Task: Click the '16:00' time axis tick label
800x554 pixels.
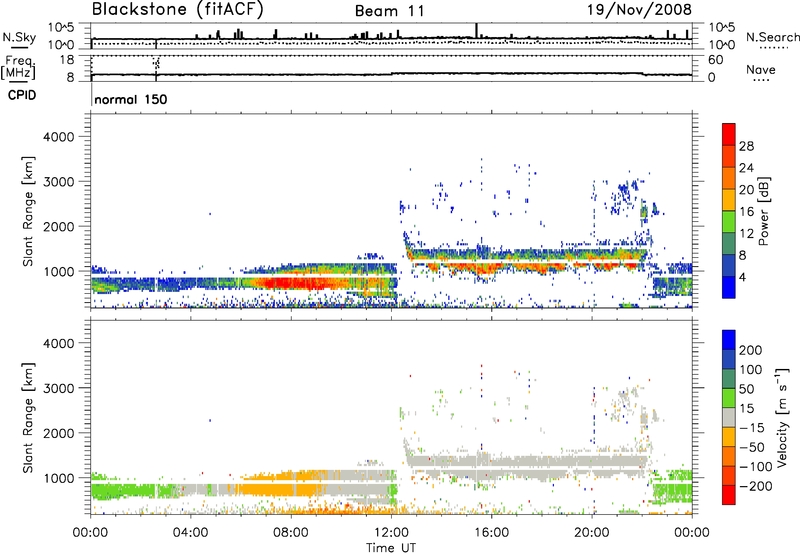Action: [x=491, y=533]
